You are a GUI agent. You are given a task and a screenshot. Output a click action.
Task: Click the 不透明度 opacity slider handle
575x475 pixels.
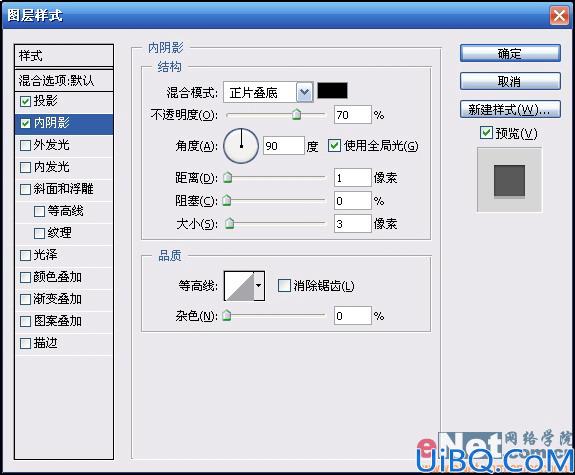point(296,114)
